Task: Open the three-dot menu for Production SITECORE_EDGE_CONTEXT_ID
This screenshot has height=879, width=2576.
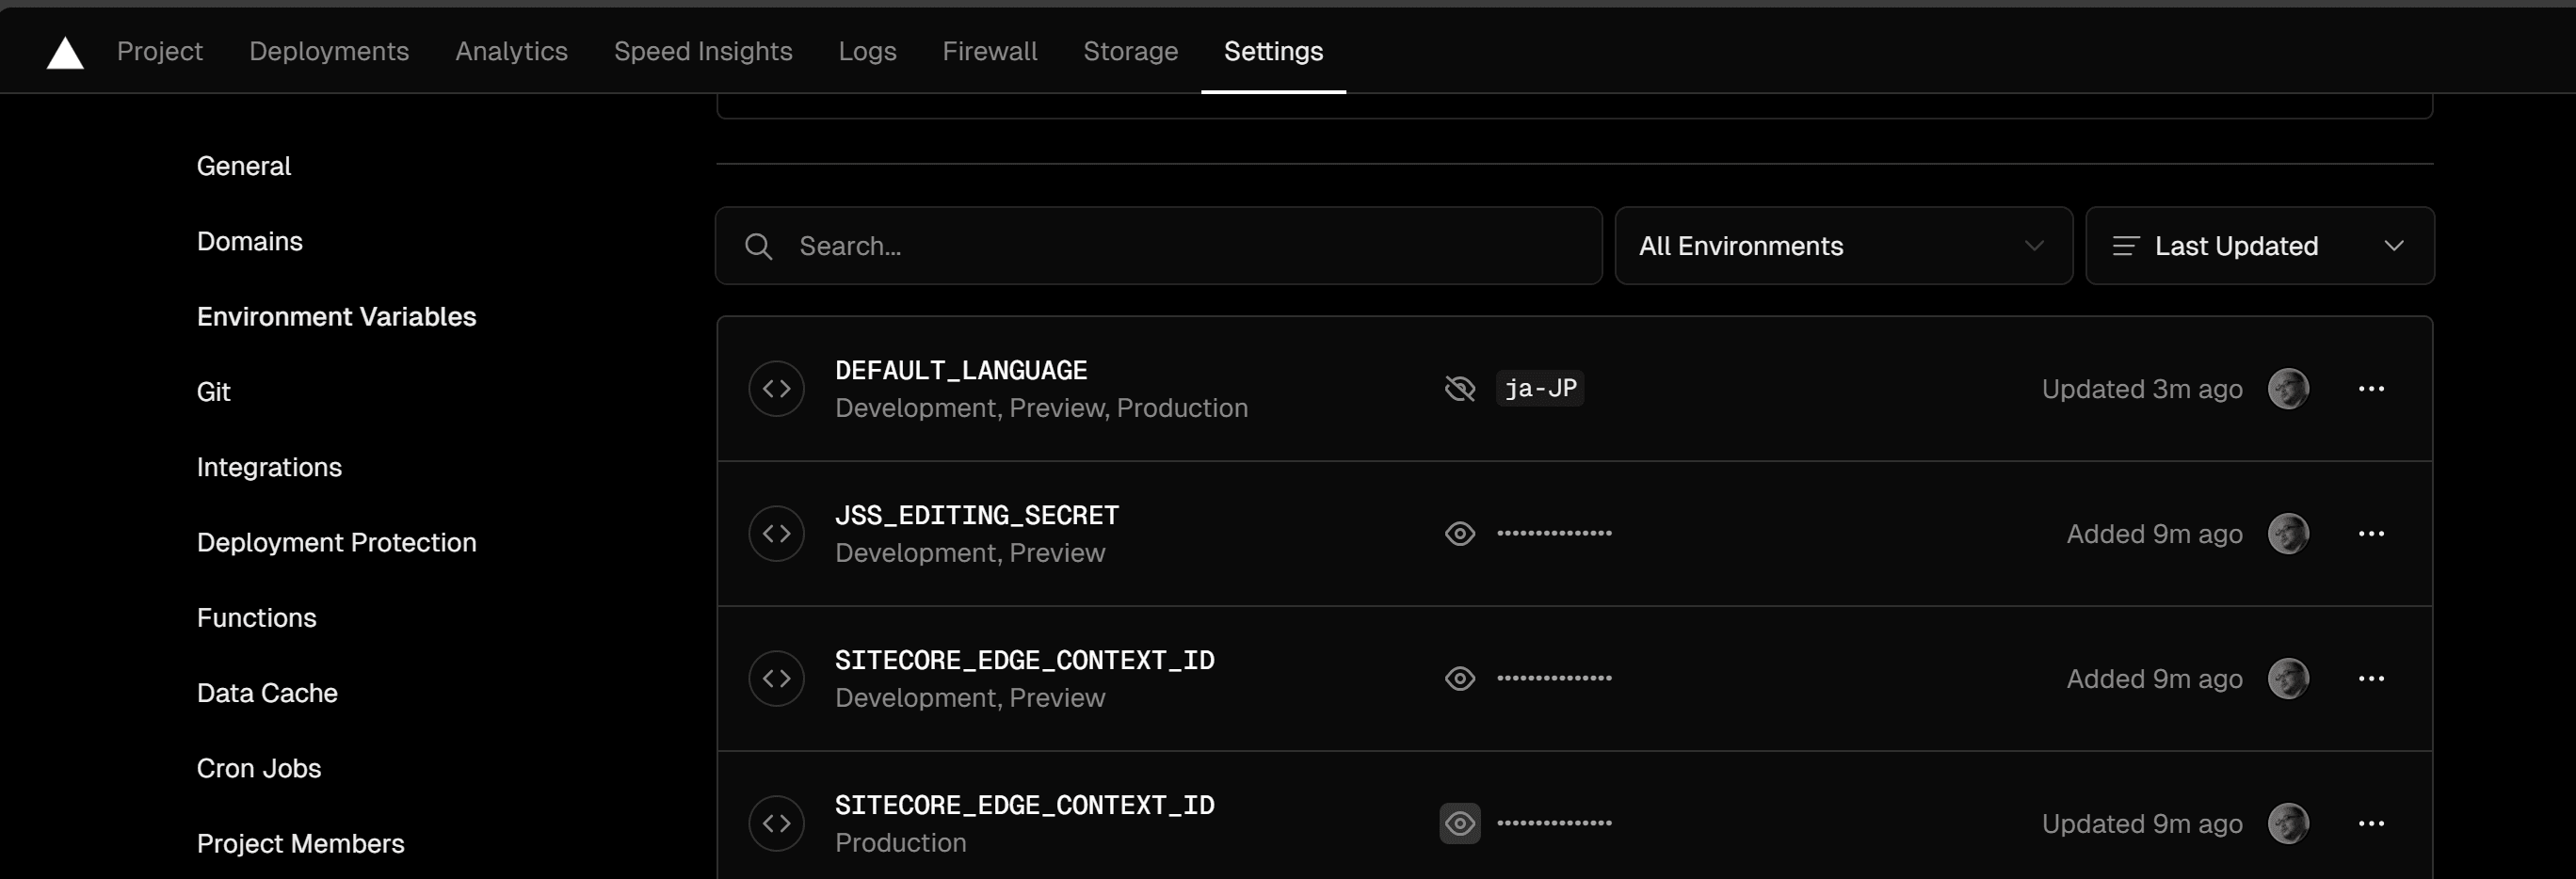Action: [2371, 824]
